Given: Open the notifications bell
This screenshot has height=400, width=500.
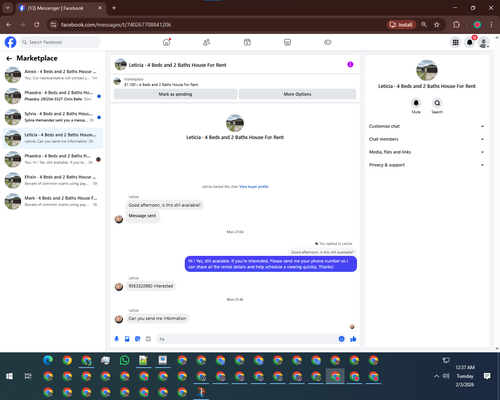Looking at the screenshot, I should pos(470,42).
